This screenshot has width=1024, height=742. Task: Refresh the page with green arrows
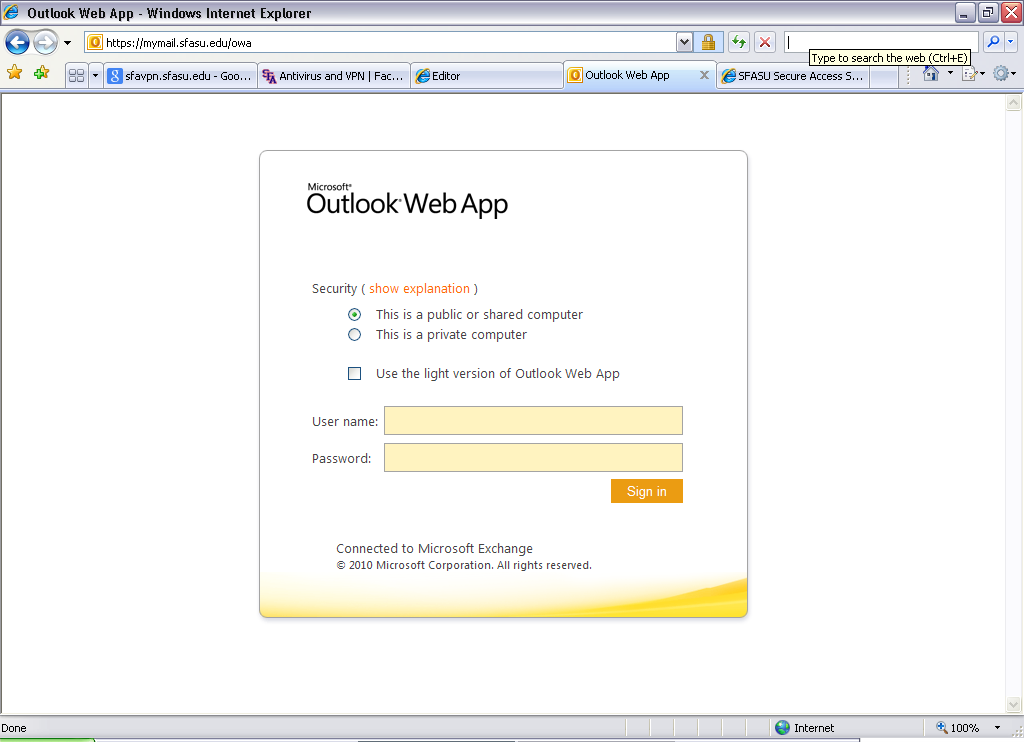(x=739, y=42)
